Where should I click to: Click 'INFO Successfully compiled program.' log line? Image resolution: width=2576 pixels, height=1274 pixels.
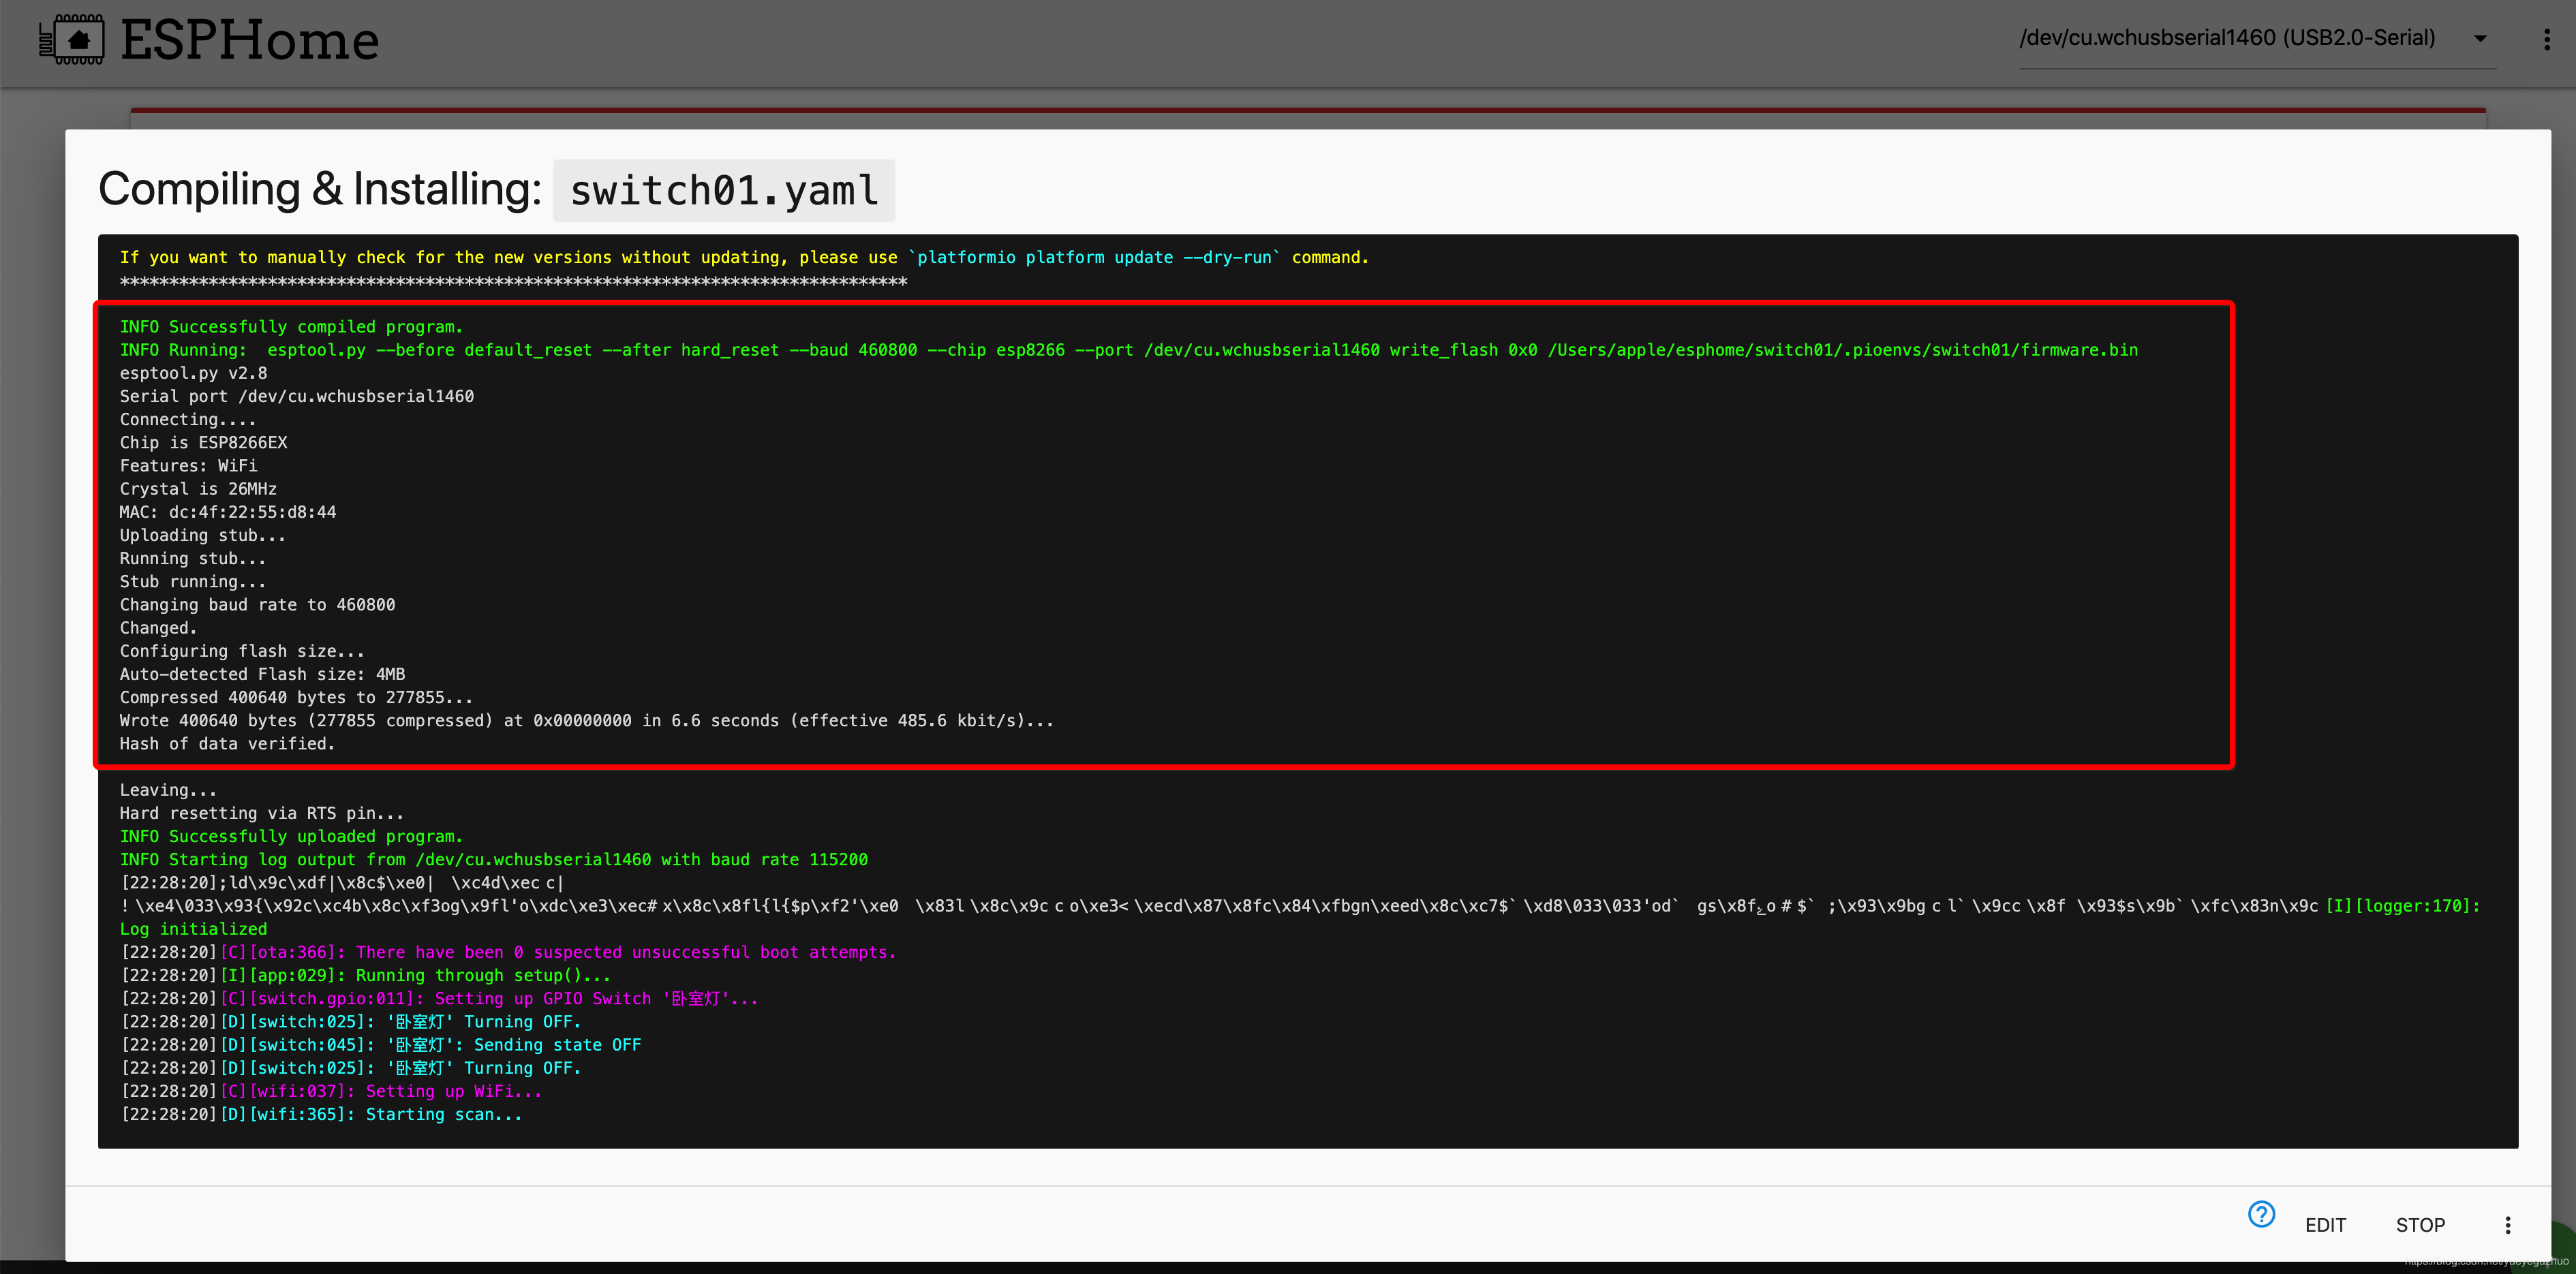(291, 327)
